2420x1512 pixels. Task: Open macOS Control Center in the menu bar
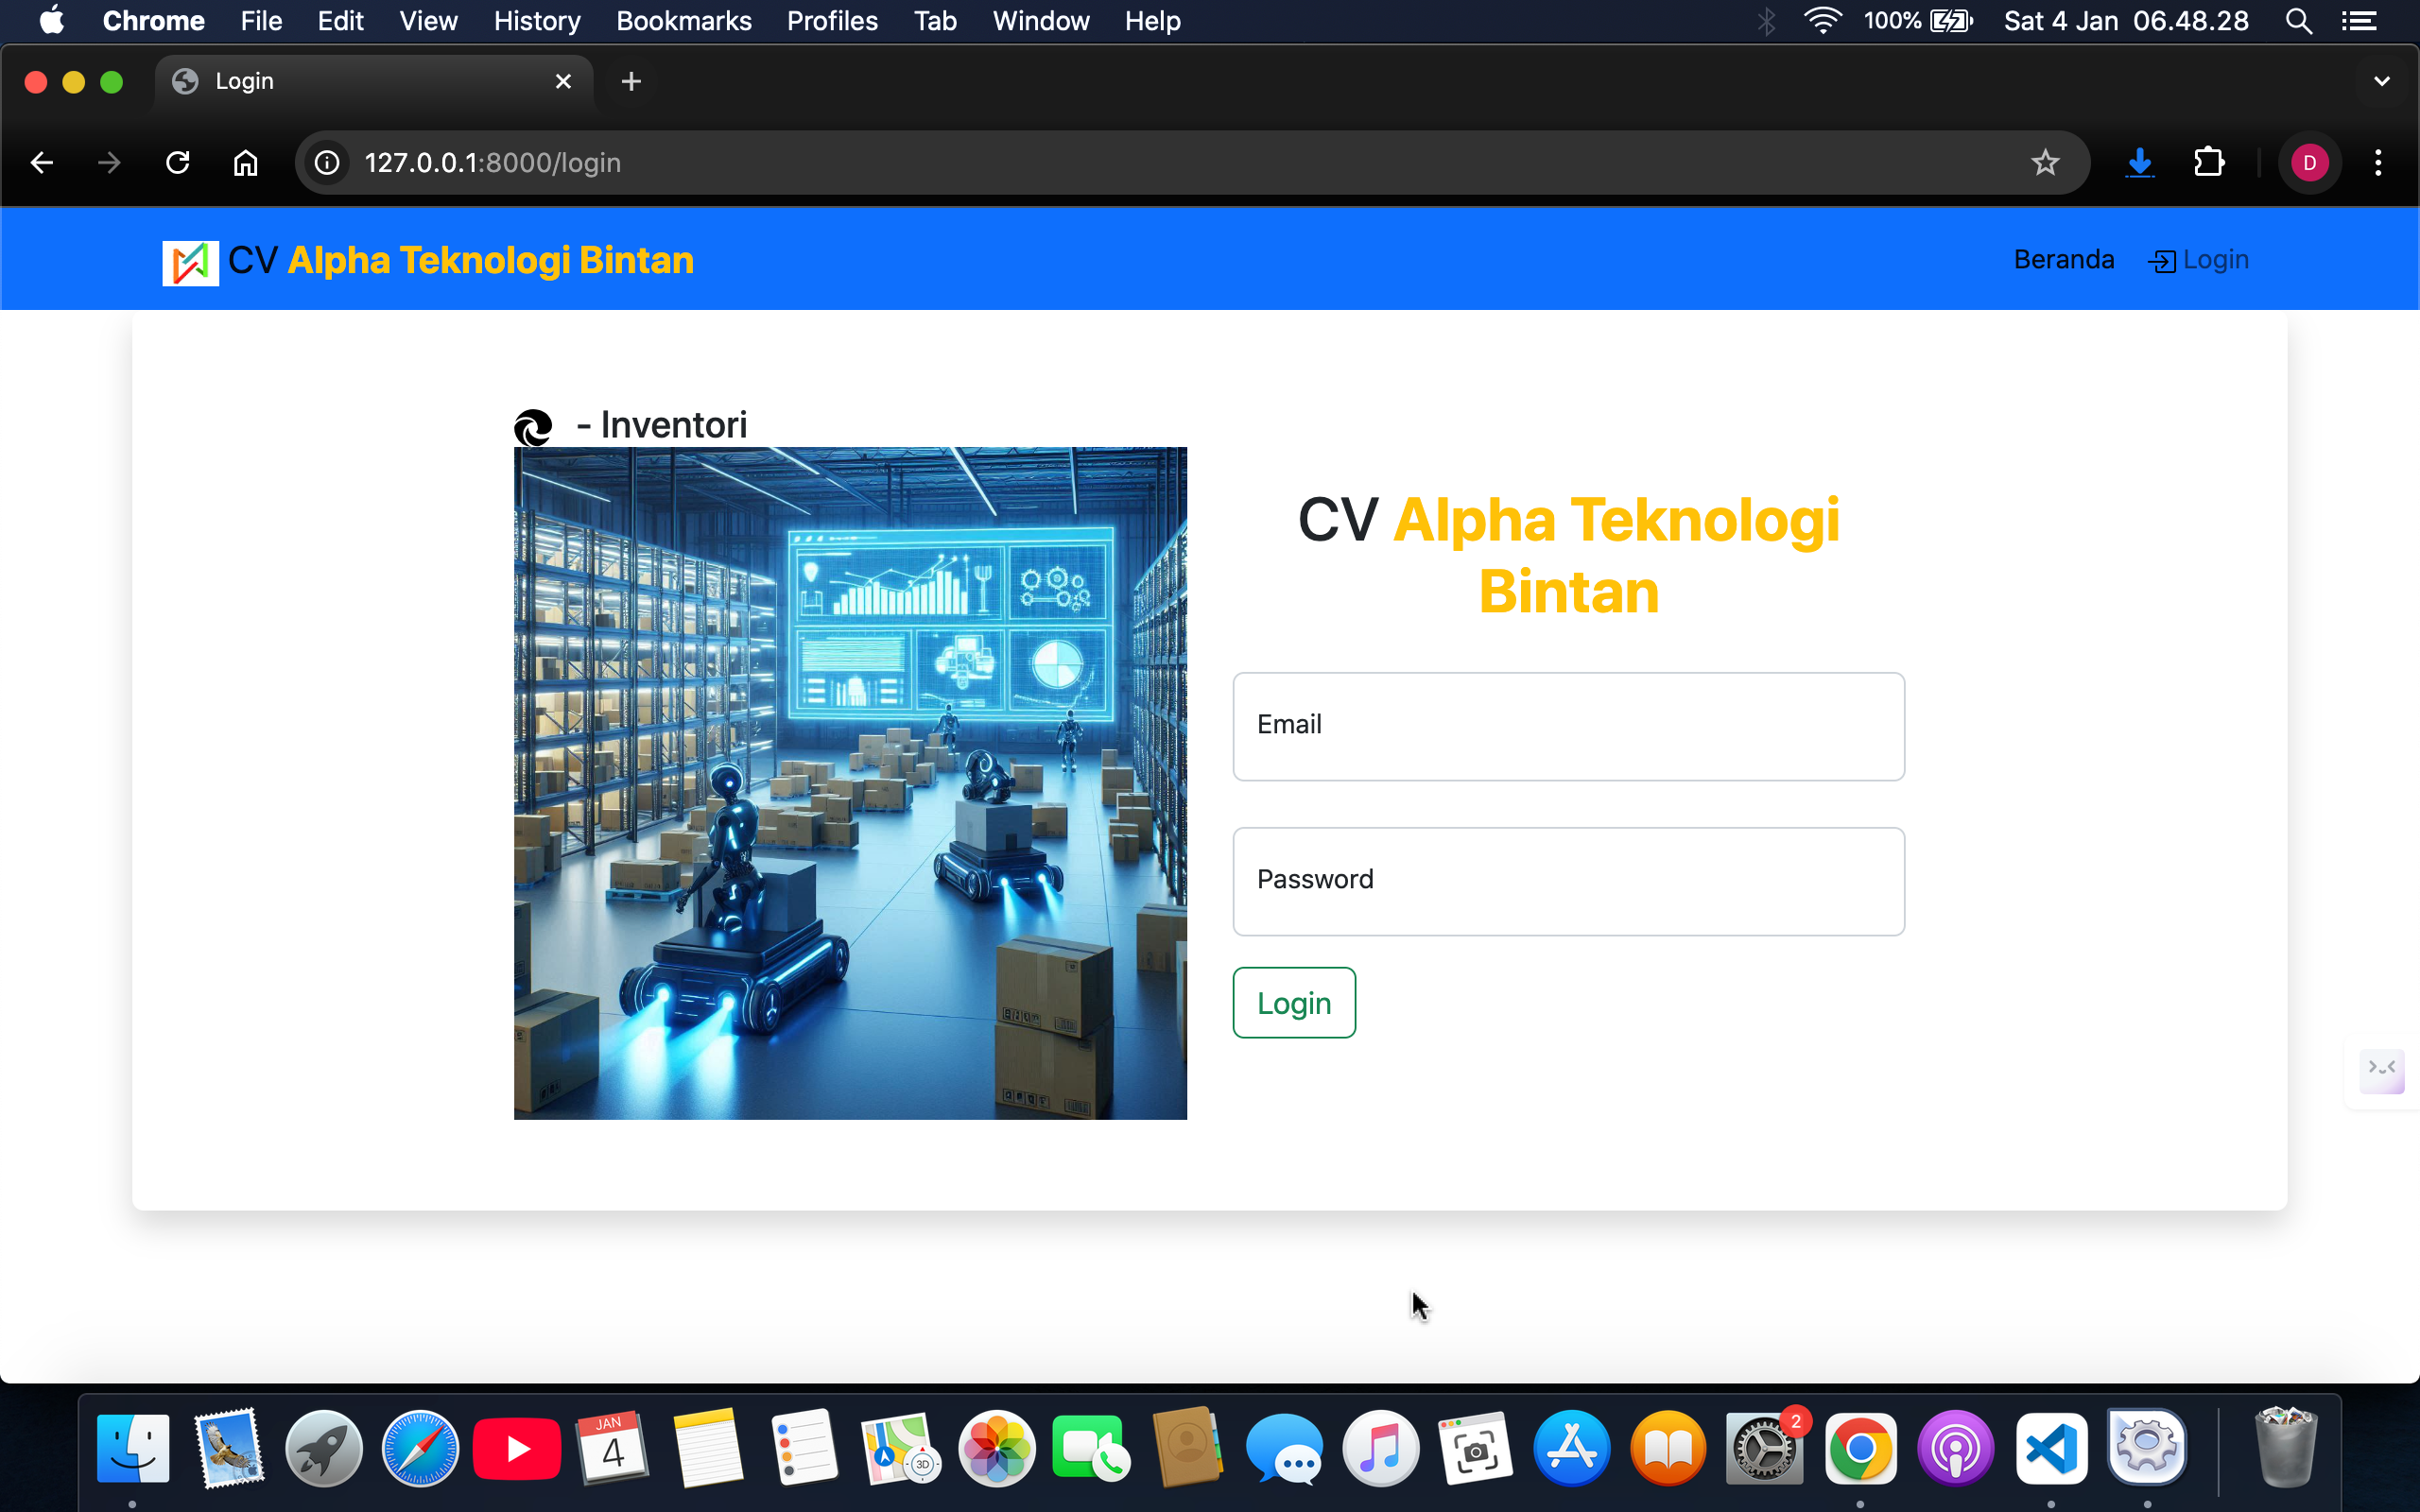2359,21
